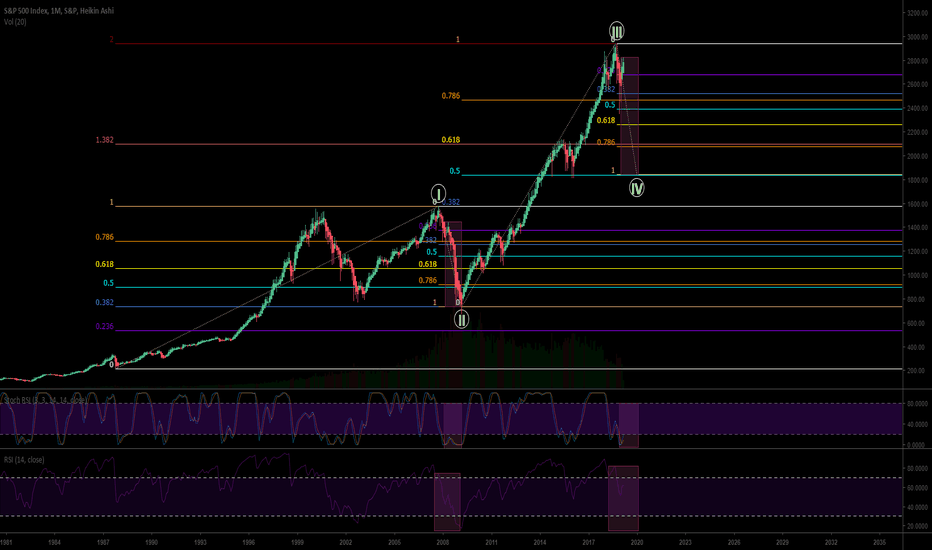Click the 0.0000 Stoch RSI scale label

coord(918,445)
